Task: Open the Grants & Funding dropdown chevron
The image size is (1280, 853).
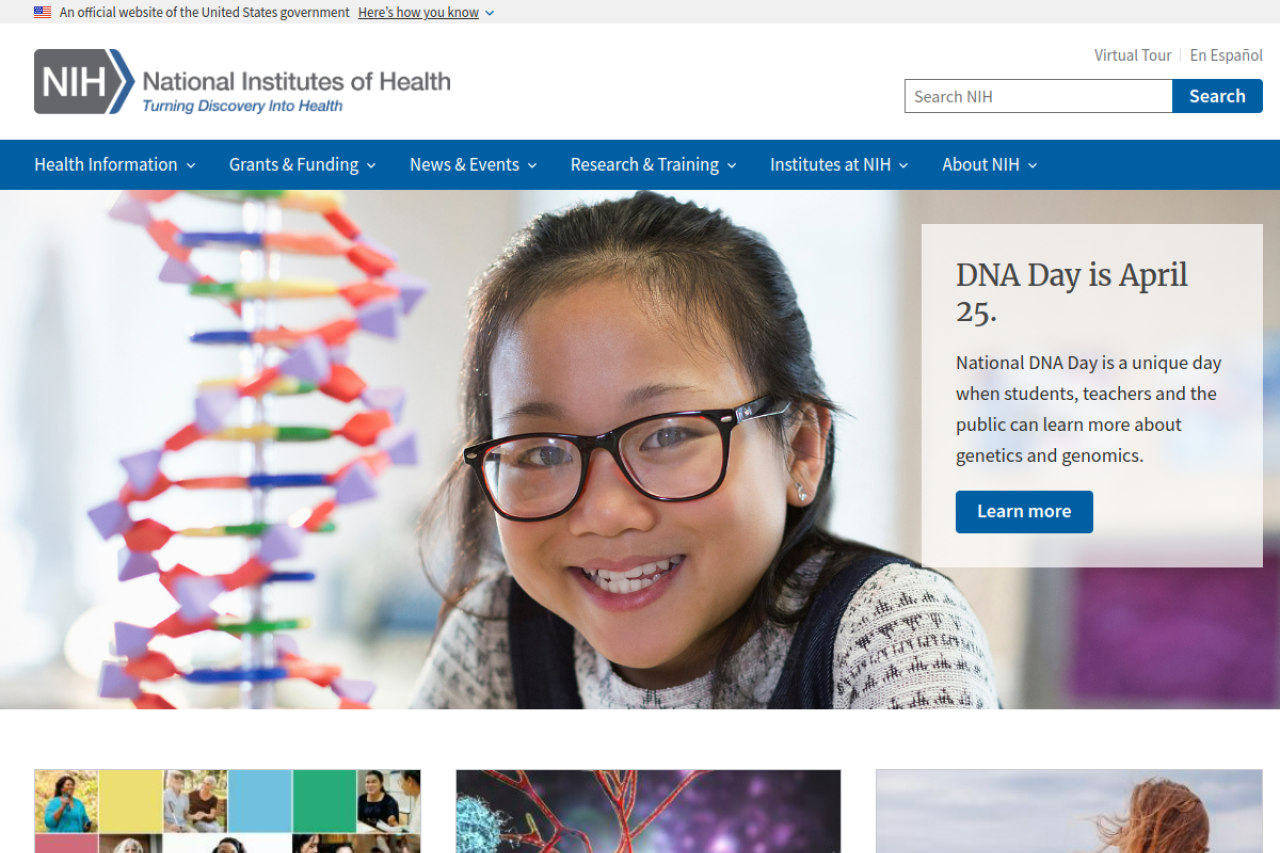Action: click(x=371, y=165)
